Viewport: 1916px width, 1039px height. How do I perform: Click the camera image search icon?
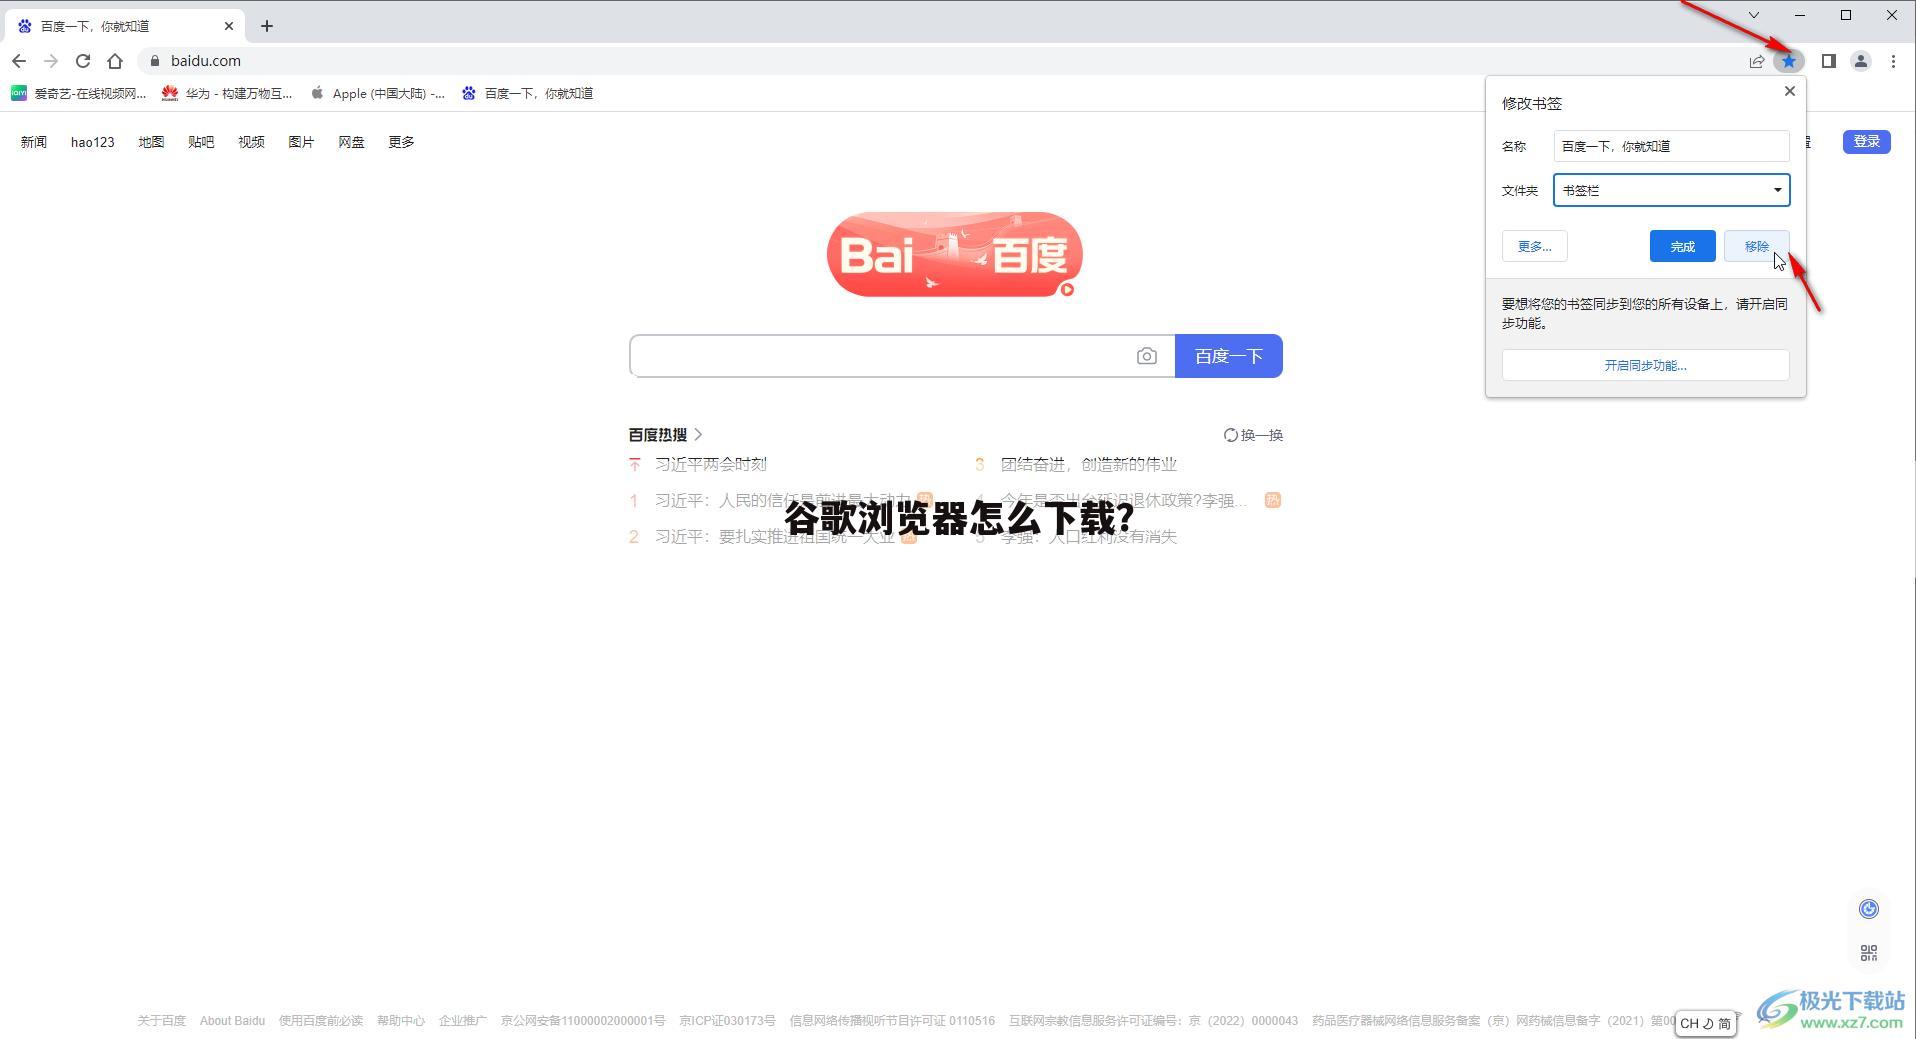click(1146, 356)
